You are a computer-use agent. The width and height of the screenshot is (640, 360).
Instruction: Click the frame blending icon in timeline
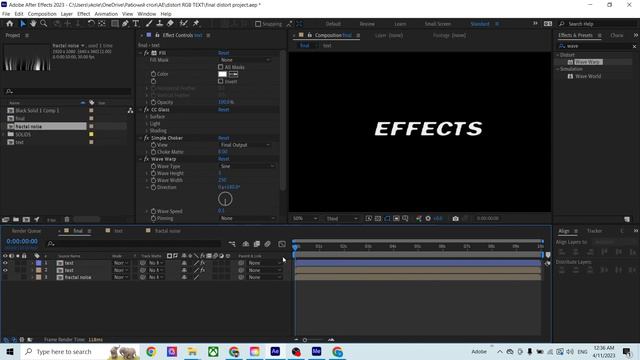(x=257, y=244)
